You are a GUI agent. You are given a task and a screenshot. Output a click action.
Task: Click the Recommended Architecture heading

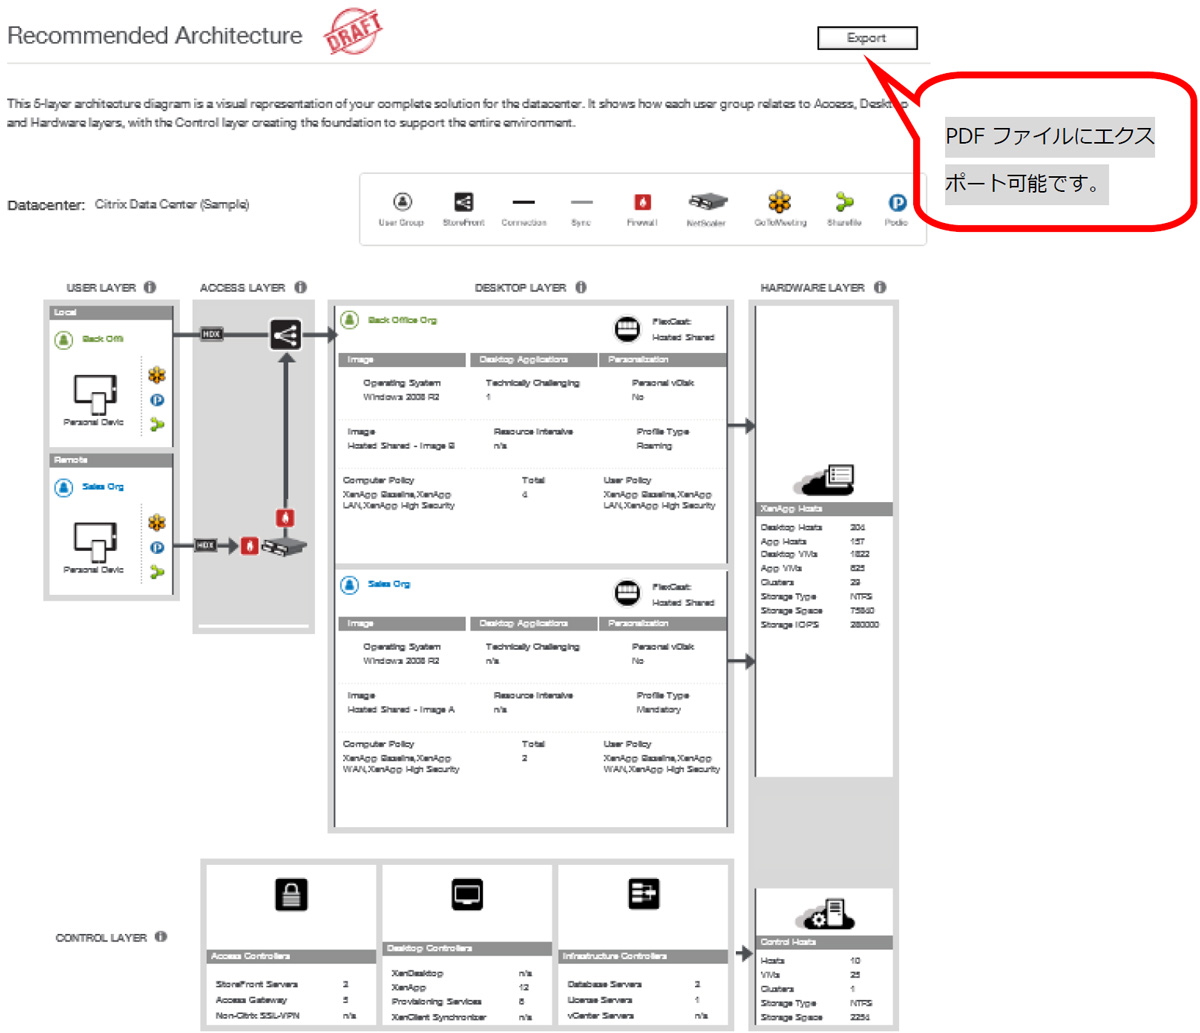point(155,36)
